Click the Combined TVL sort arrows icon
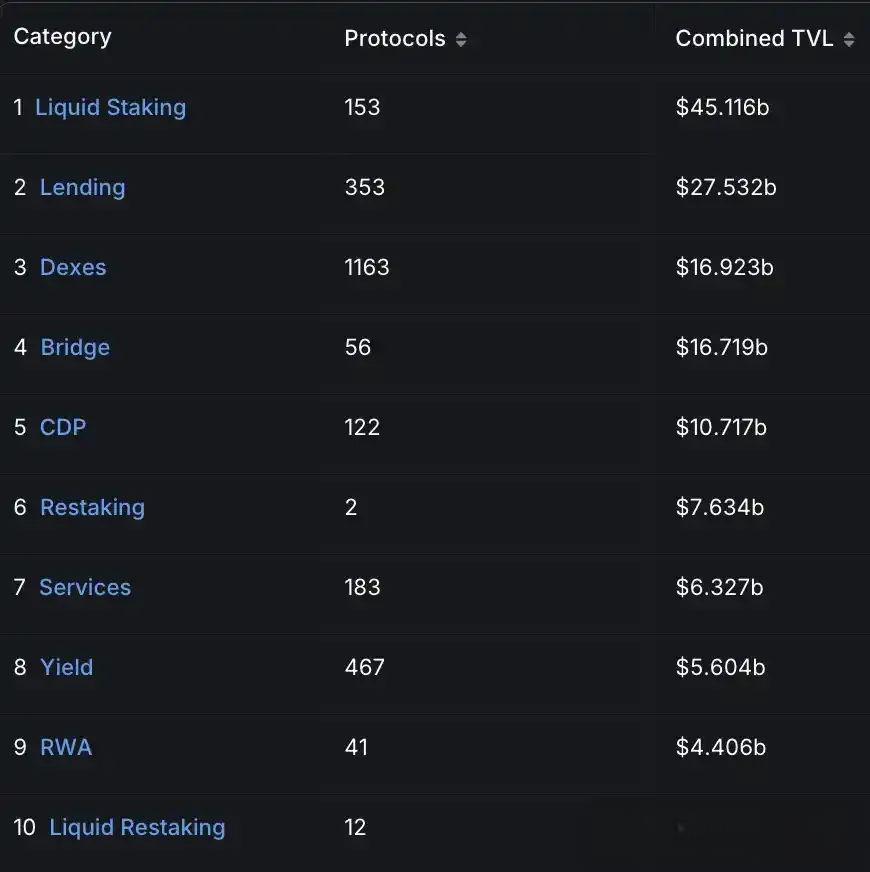Viewport: 870px width, 872px height. [849, 39]
